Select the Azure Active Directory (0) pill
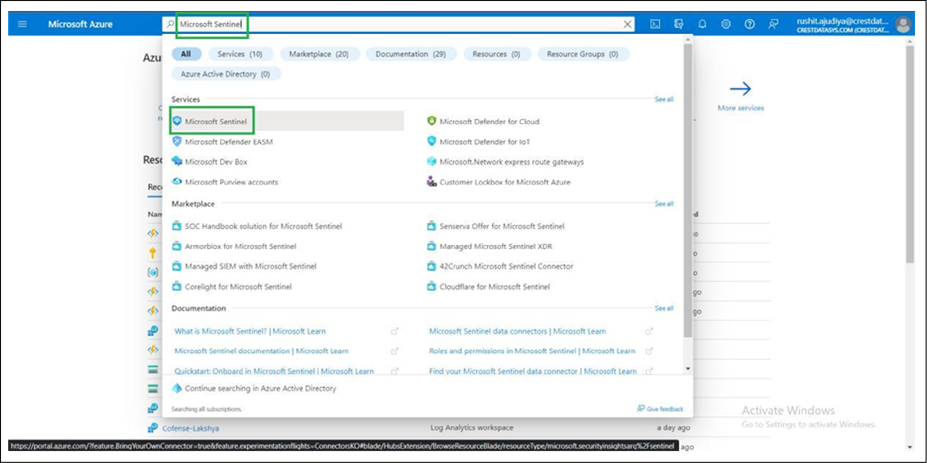The height and width of the screenshot is (463, 927). 226,74
